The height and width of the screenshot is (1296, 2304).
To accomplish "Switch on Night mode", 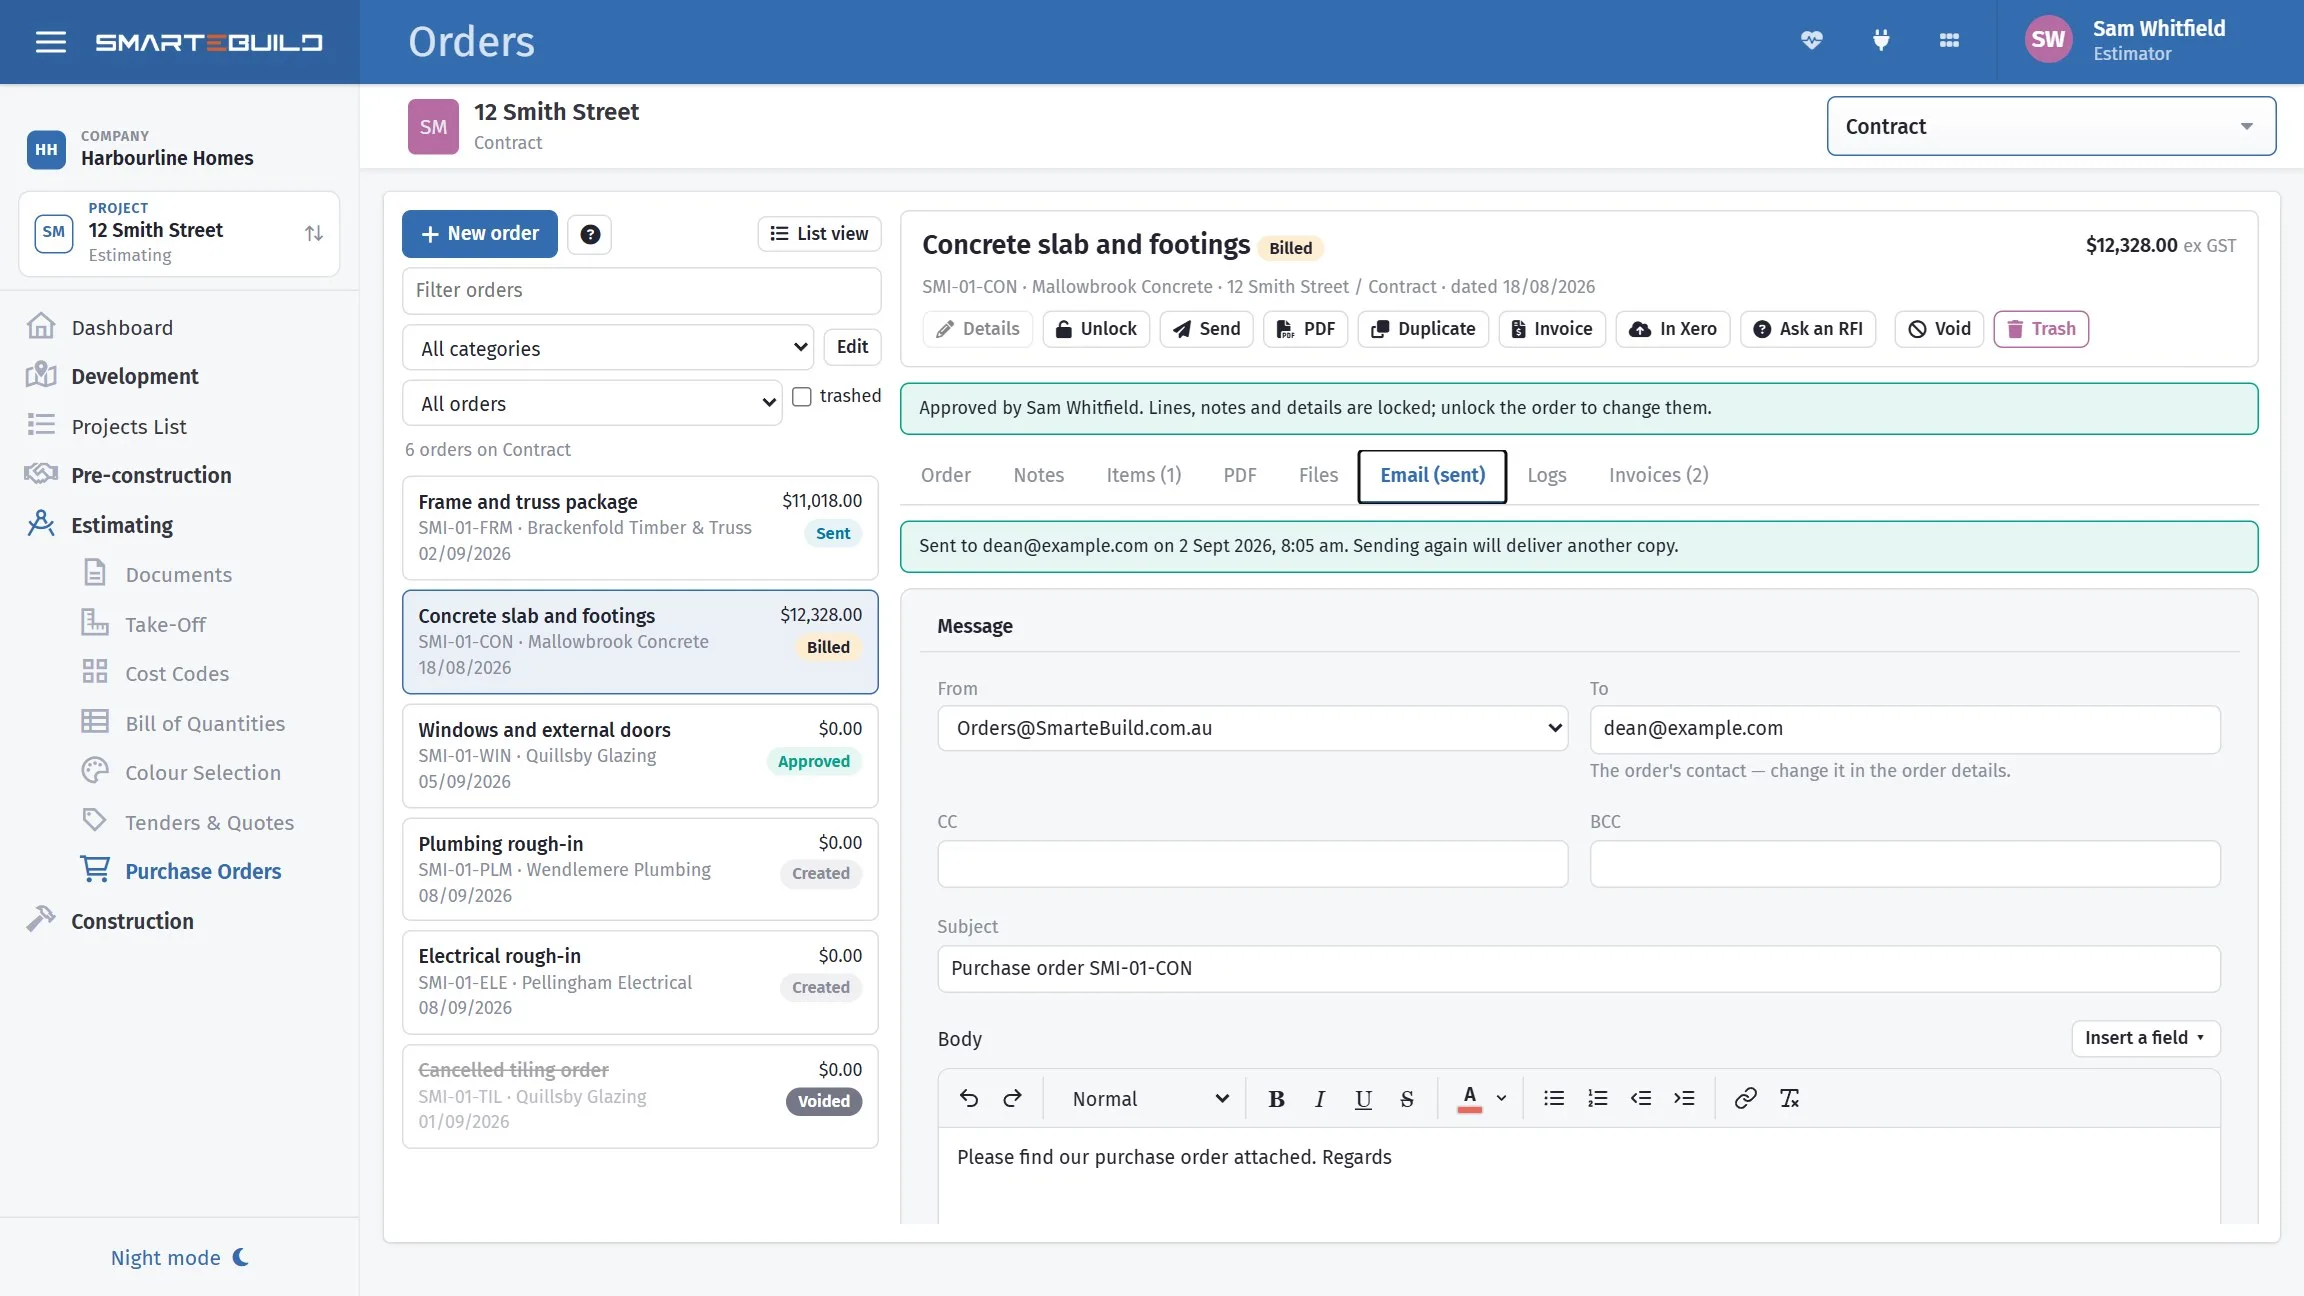I will tap(180, 1257).
